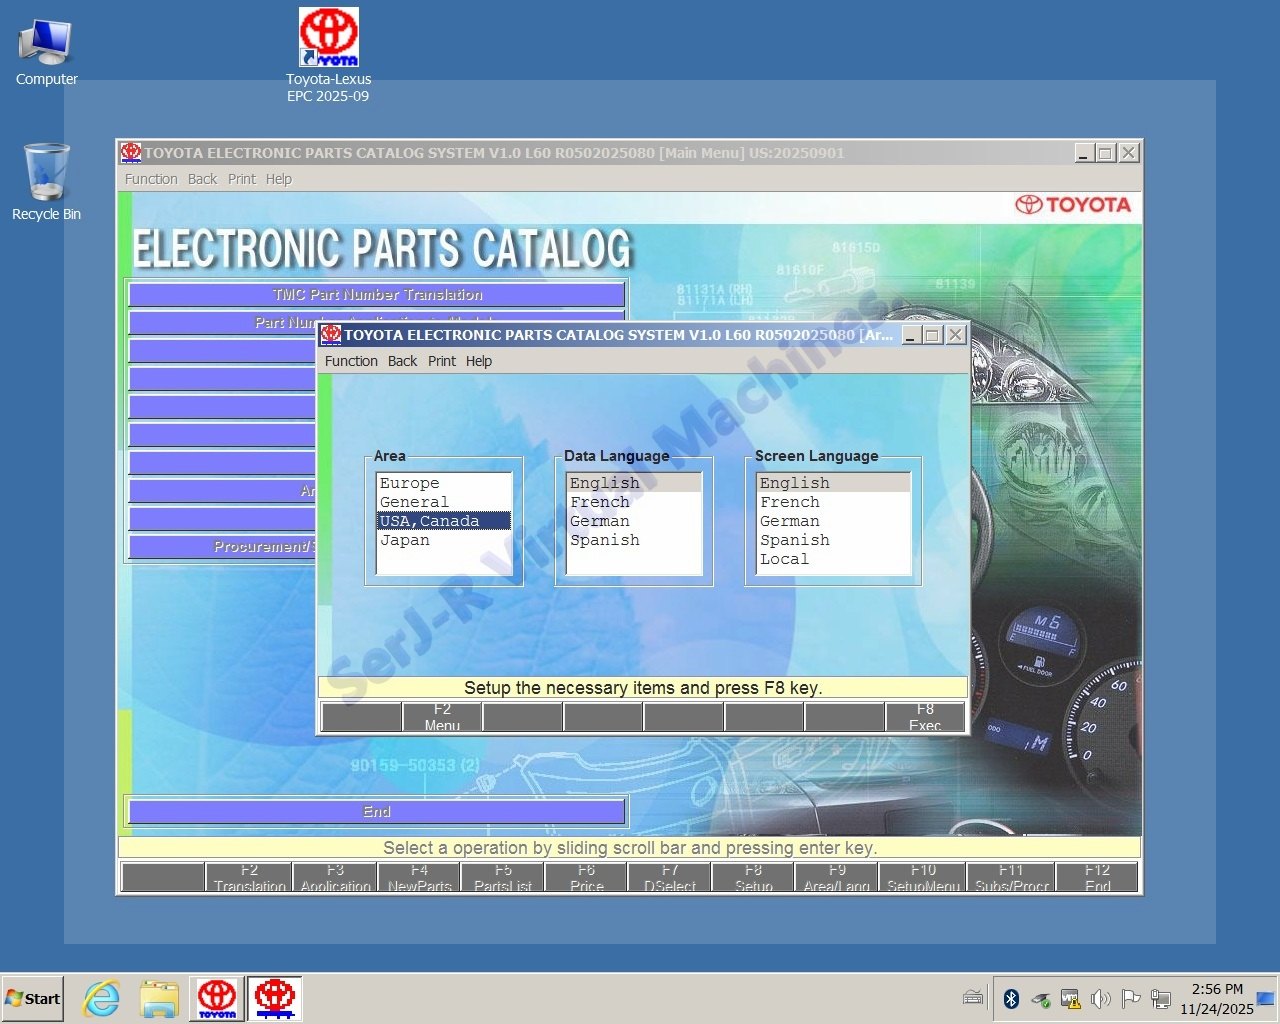Click the Bluetooth tray icon
The image size is (1280, 1024).
pyautogui.click(x=1011, y=998)
